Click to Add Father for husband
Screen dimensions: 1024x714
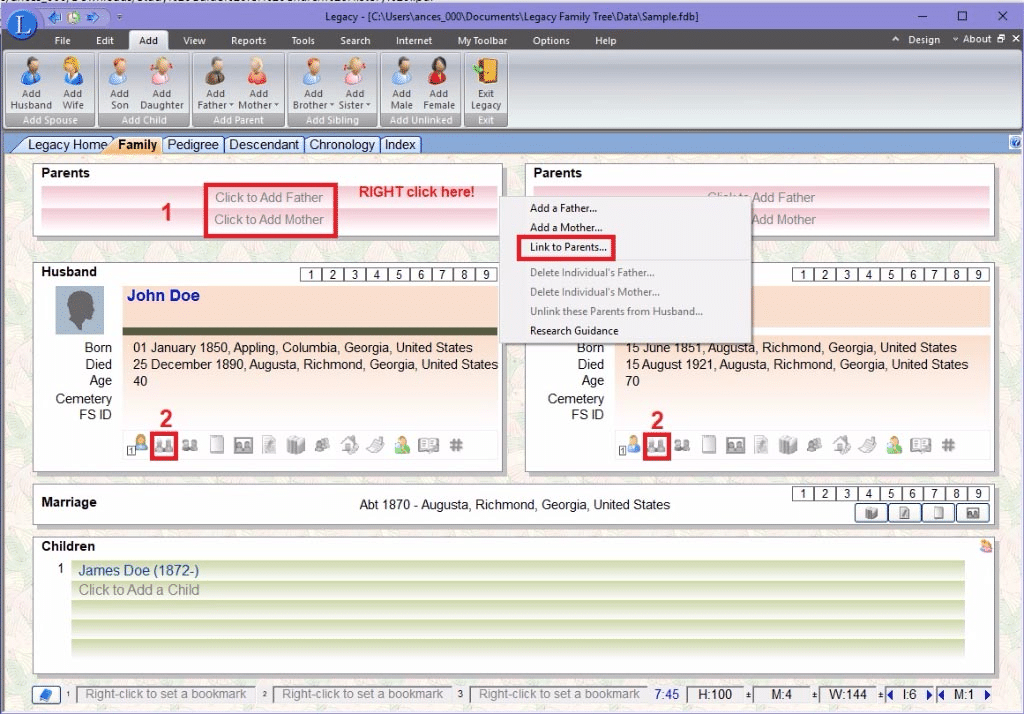[269, 197]
